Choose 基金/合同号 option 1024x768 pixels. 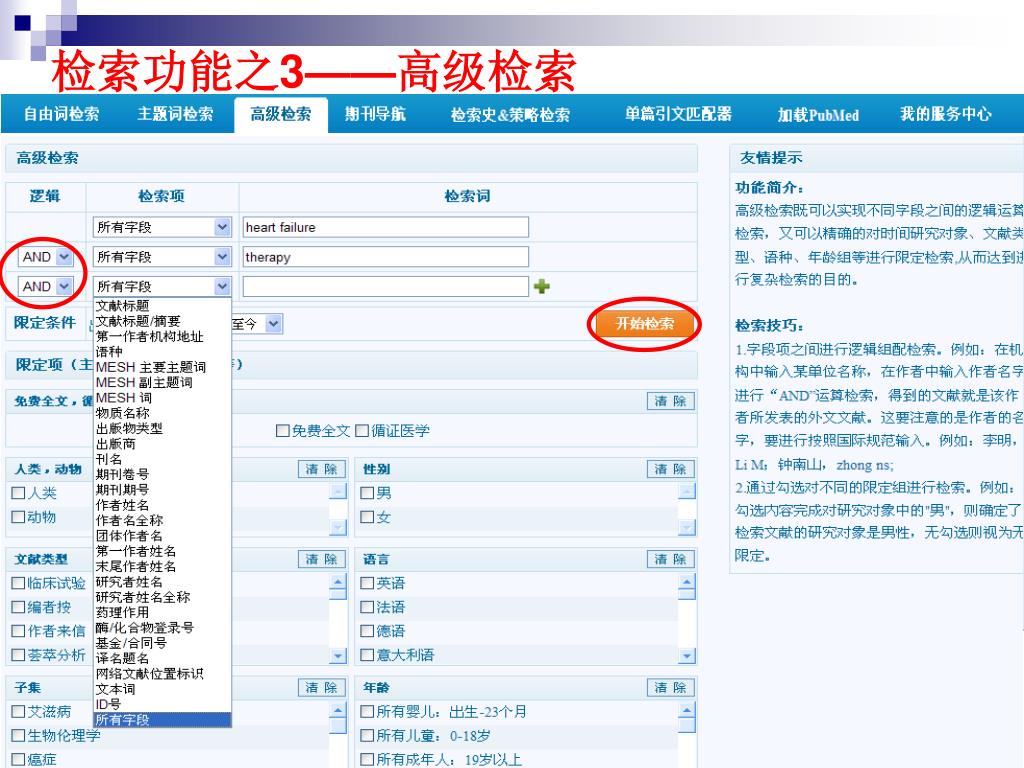(162, 643)
